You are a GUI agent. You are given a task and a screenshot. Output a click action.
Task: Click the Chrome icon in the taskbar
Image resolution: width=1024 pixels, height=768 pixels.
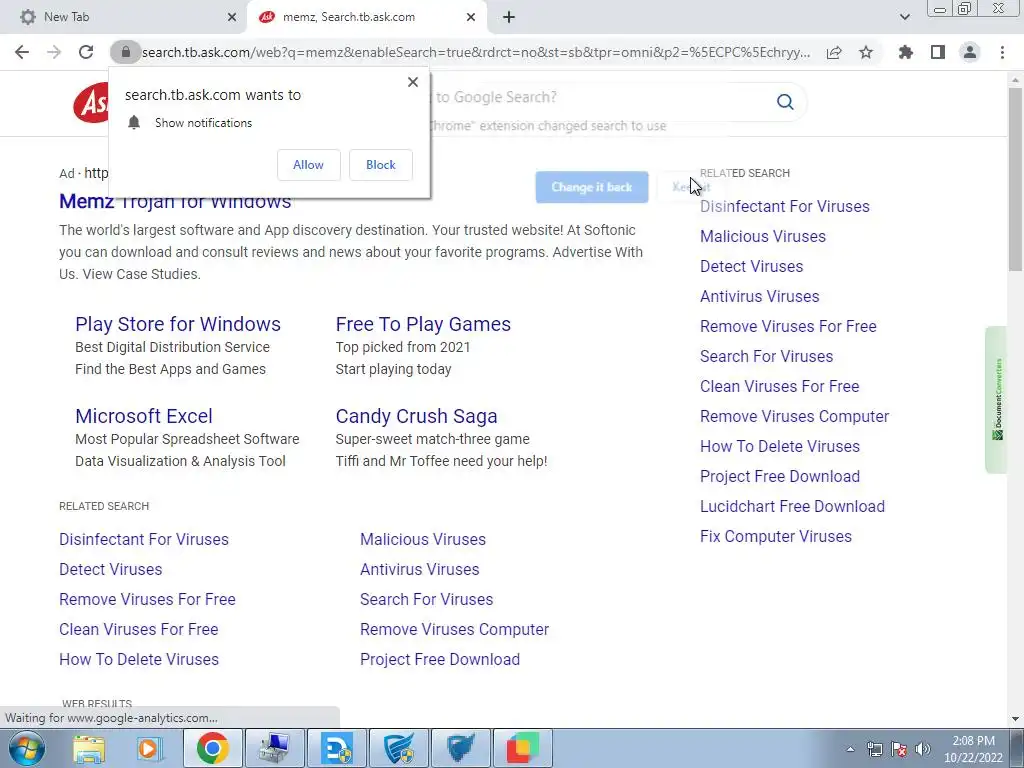coord(213,748)
